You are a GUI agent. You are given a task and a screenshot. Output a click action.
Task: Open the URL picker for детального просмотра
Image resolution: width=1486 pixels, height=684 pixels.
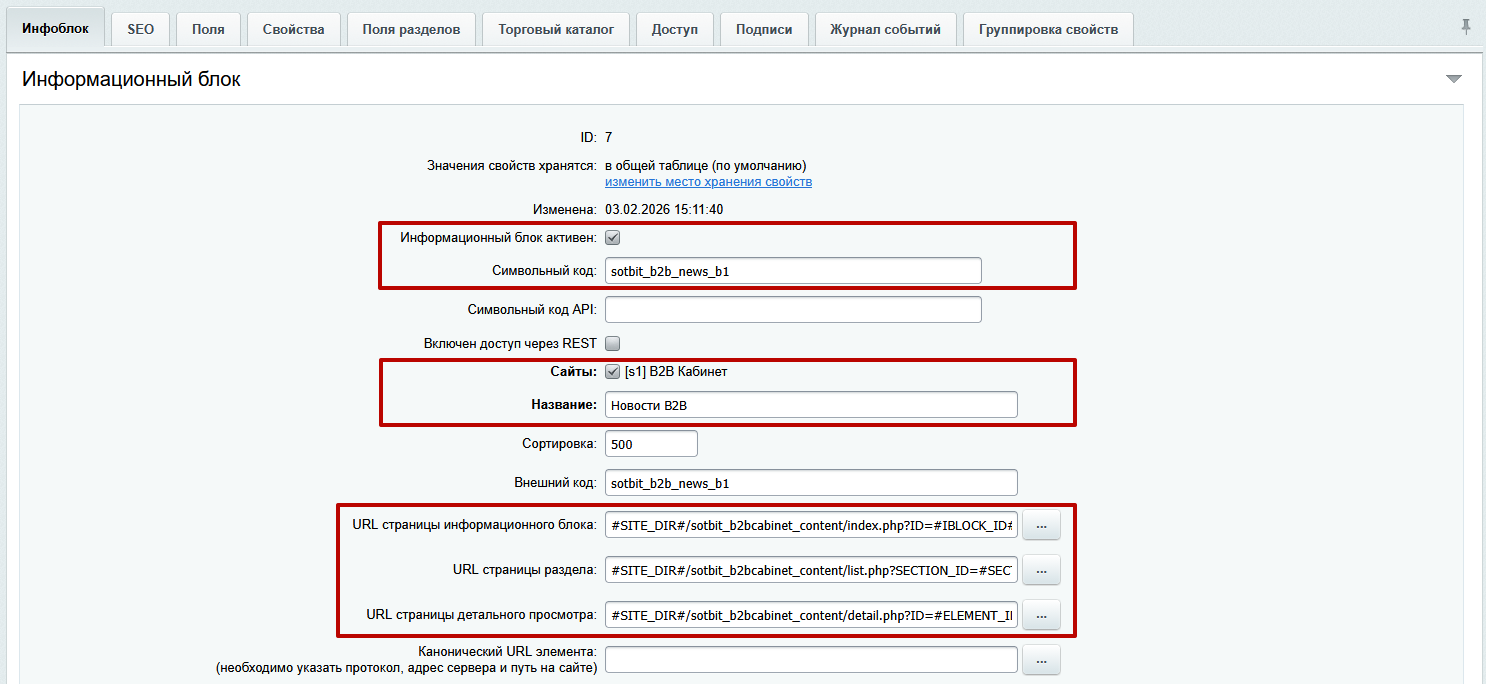tap(1040, 614)
